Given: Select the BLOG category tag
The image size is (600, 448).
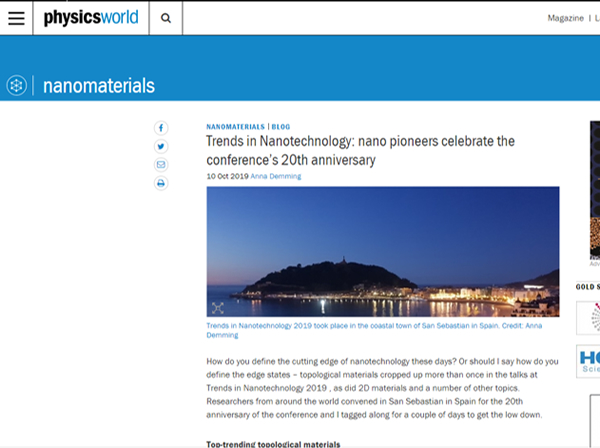Looking at the screenshot, I should (282, 127).
